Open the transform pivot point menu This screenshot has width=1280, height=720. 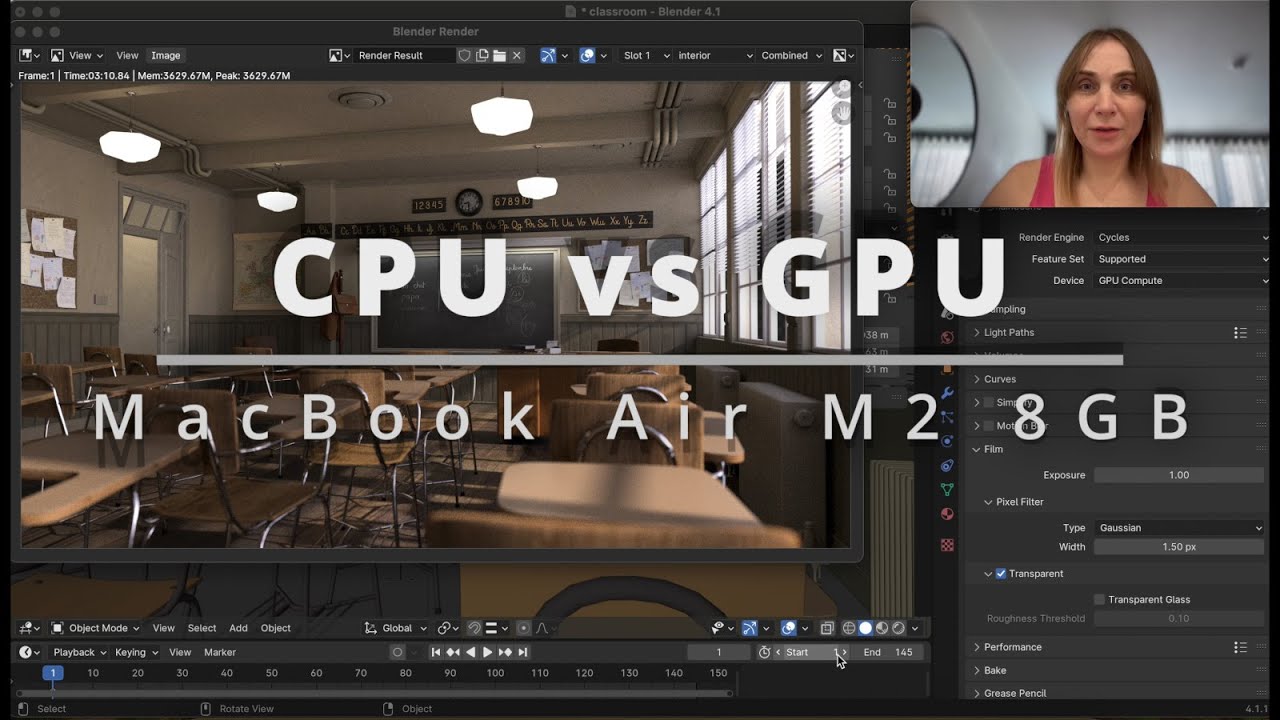coord(447,628)
